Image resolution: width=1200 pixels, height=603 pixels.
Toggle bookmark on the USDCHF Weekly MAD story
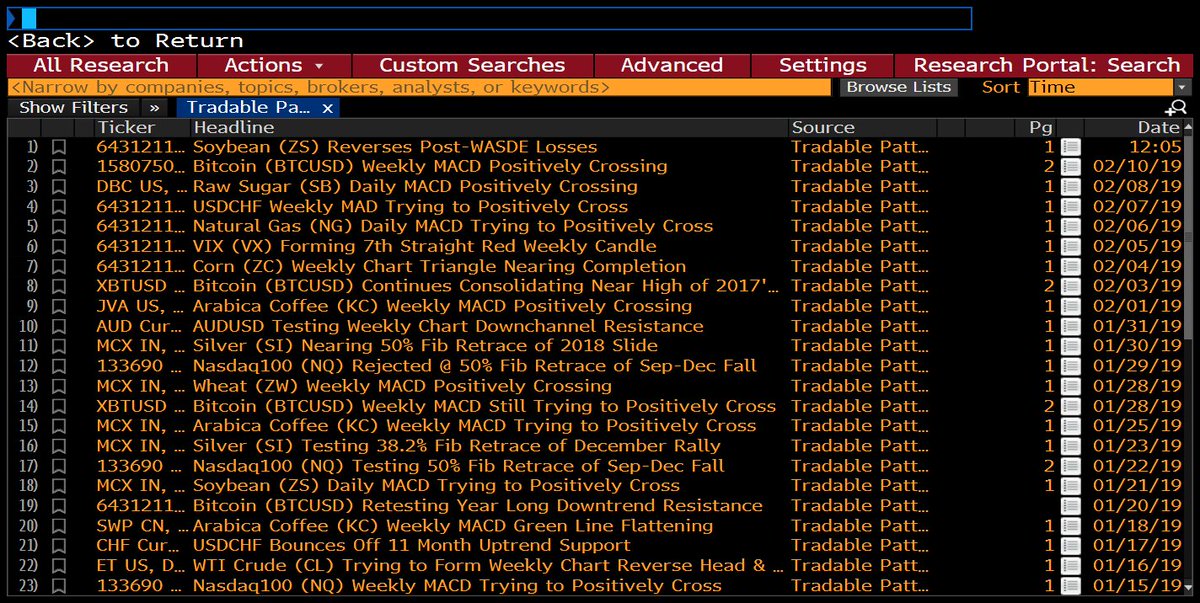pyautogui.click(x=58, y=207)
